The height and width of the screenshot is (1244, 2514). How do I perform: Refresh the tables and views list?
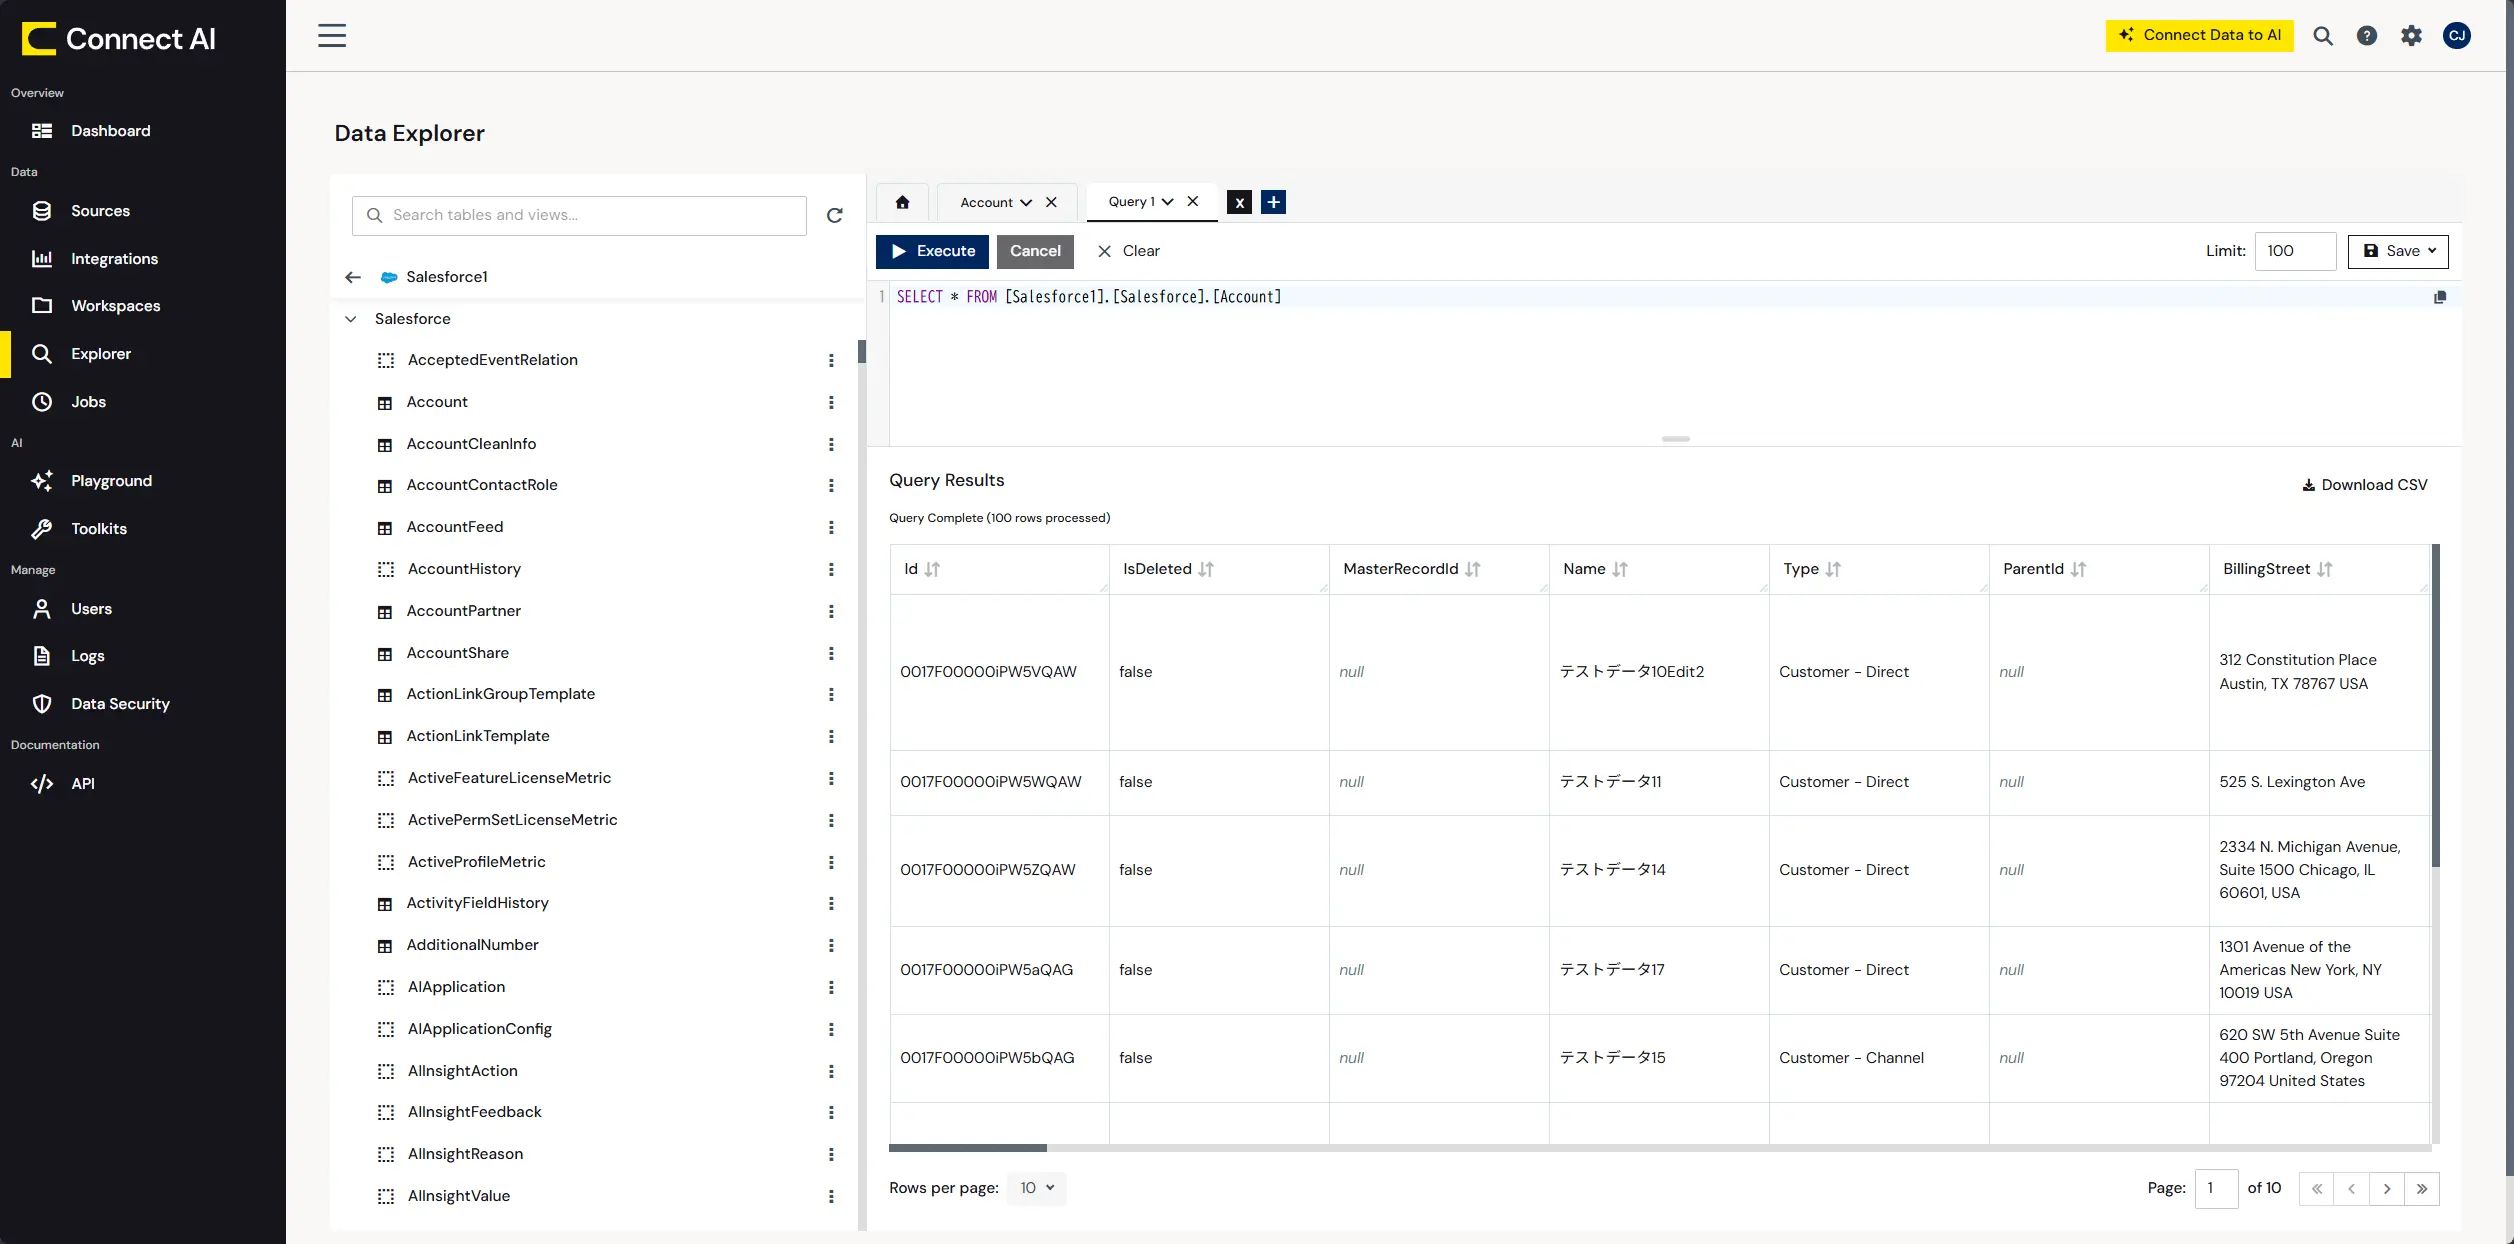pos(835,215)
